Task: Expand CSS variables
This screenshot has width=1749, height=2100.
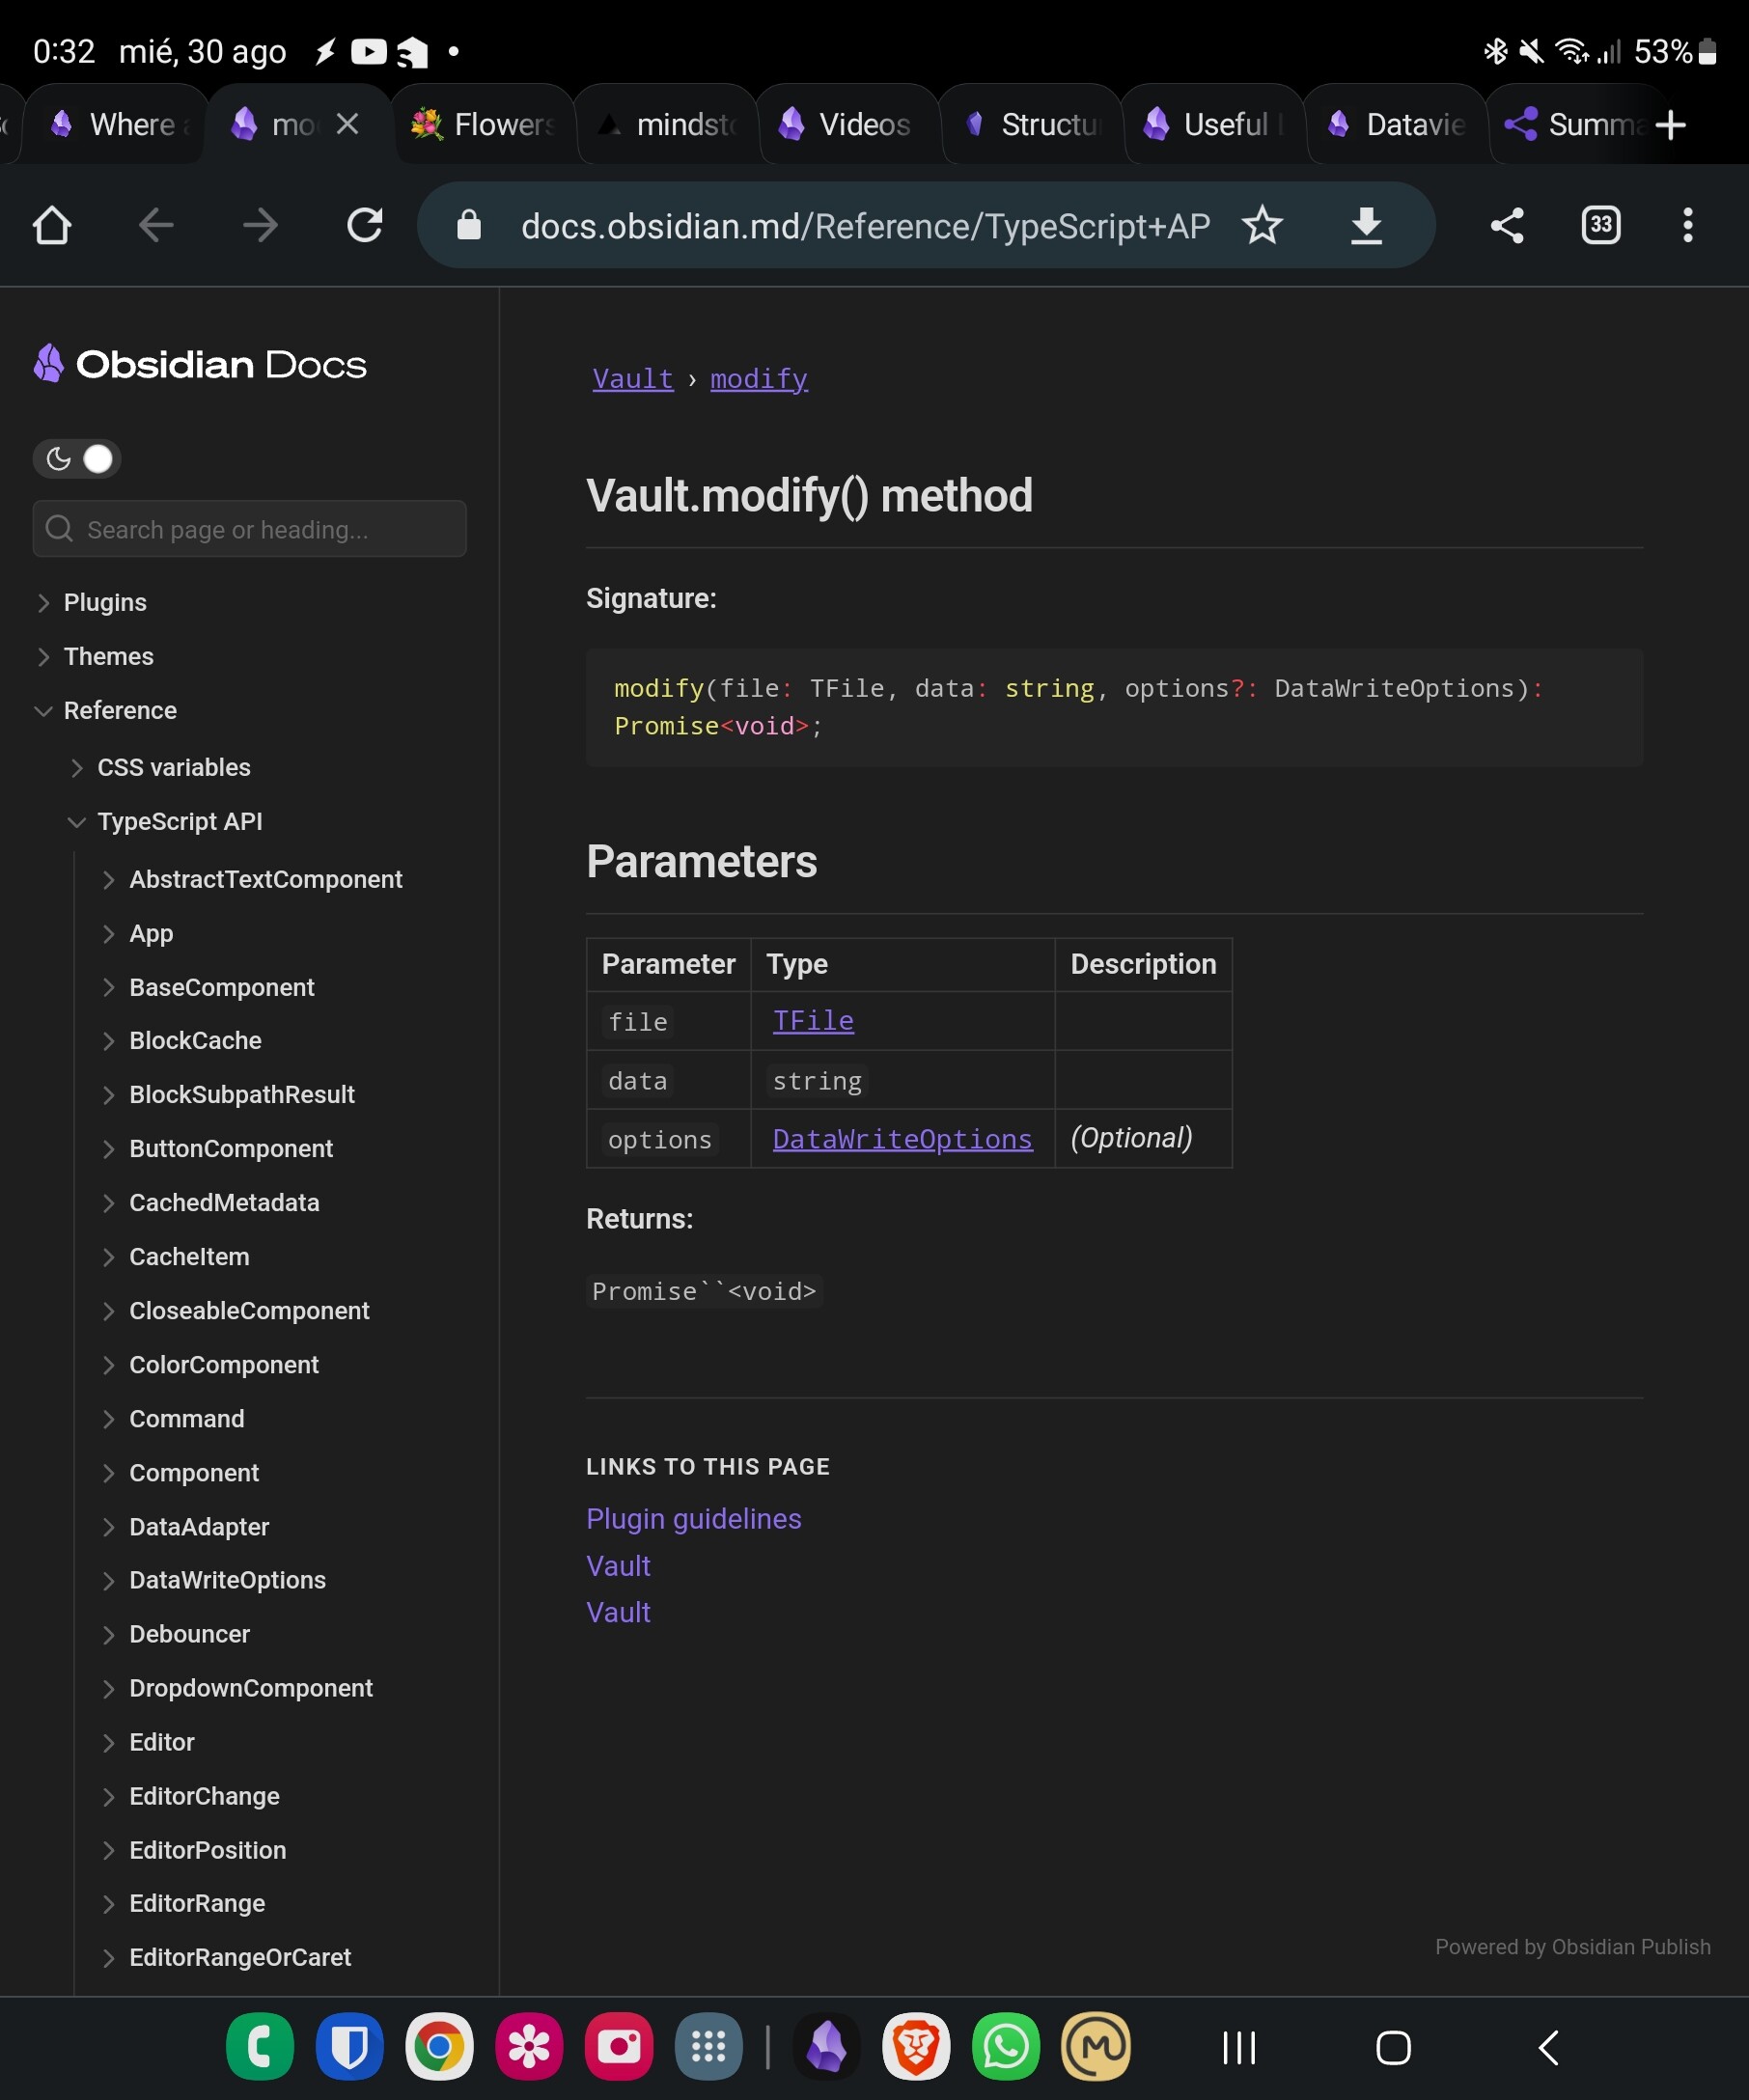Action: [77, 767]
